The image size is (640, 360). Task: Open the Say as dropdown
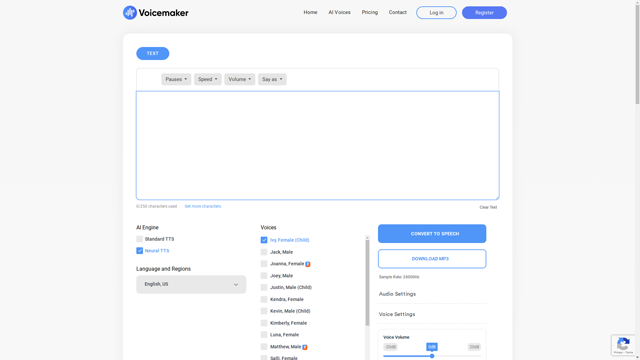point(272,79)
